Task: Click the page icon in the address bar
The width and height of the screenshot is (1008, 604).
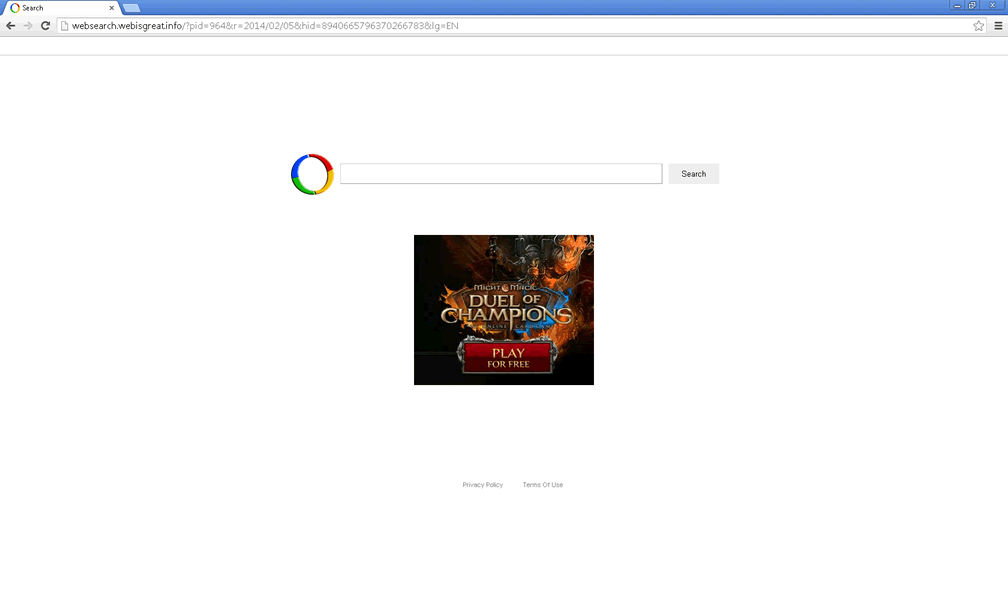Action: (x=64, y=26)
